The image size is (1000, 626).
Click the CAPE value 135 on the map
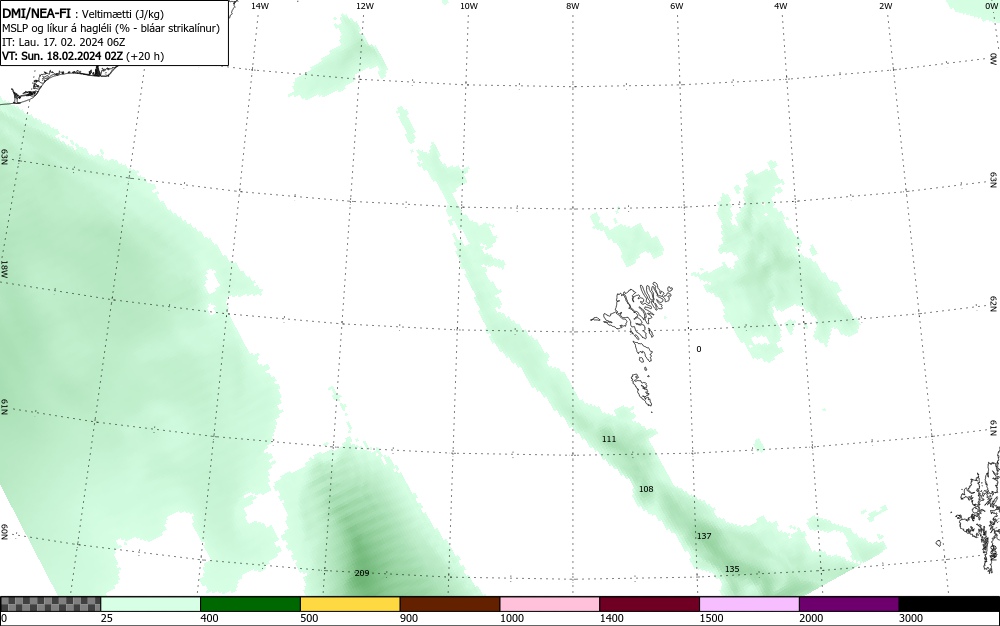click(x=732, y=569)
